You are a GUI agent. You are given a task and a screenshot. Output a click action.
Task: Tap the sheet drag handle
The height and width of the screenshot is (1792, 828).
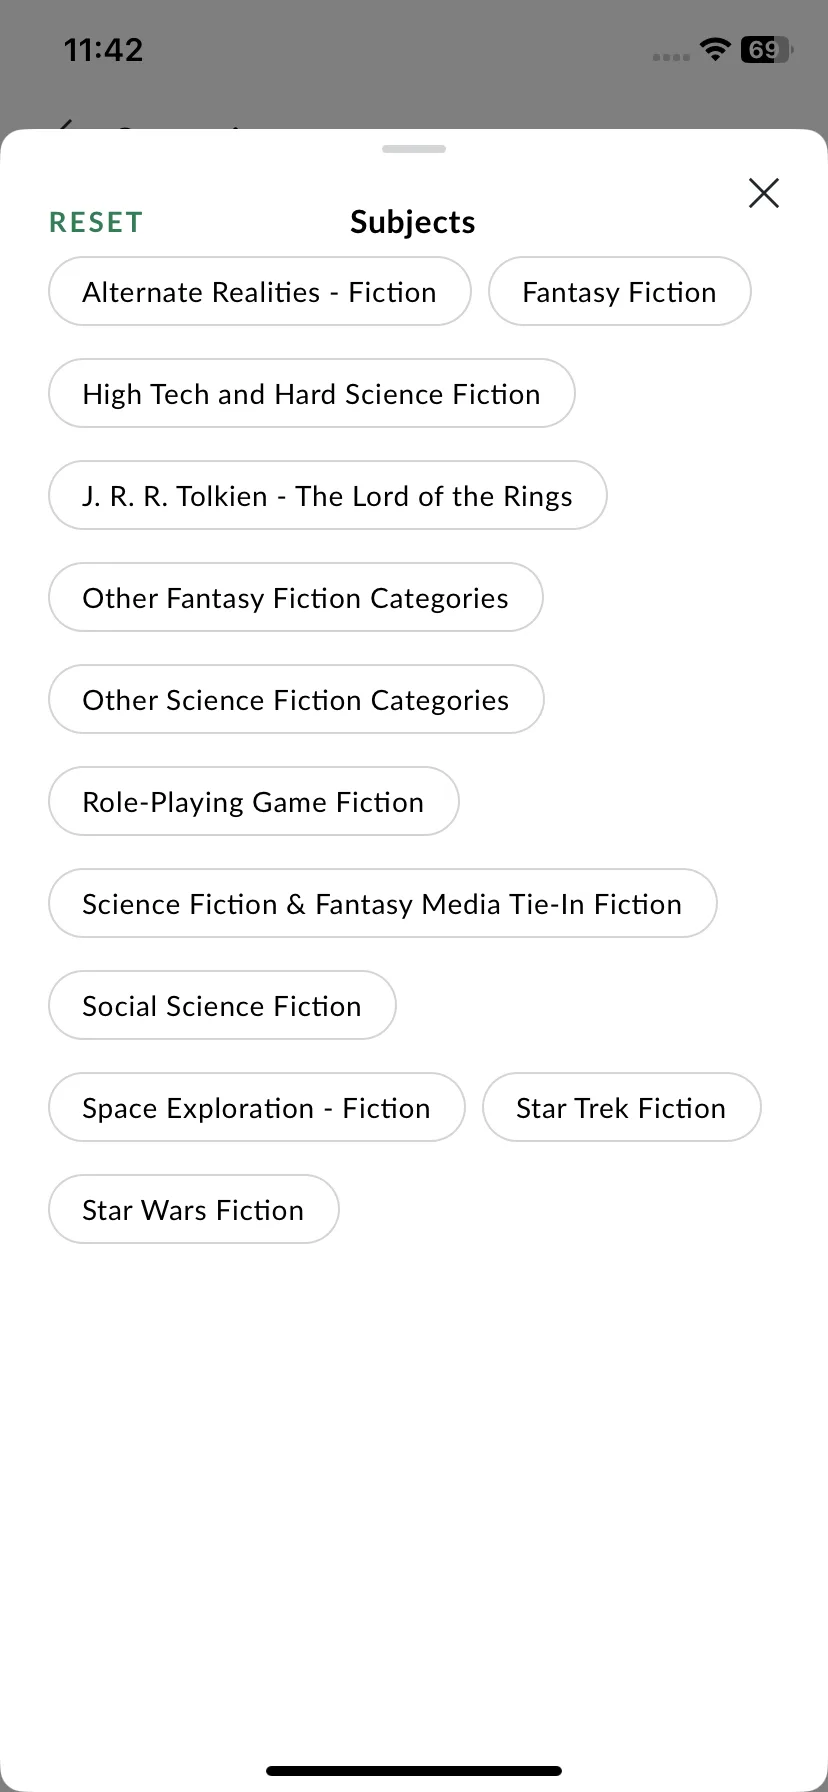(414, 149)
